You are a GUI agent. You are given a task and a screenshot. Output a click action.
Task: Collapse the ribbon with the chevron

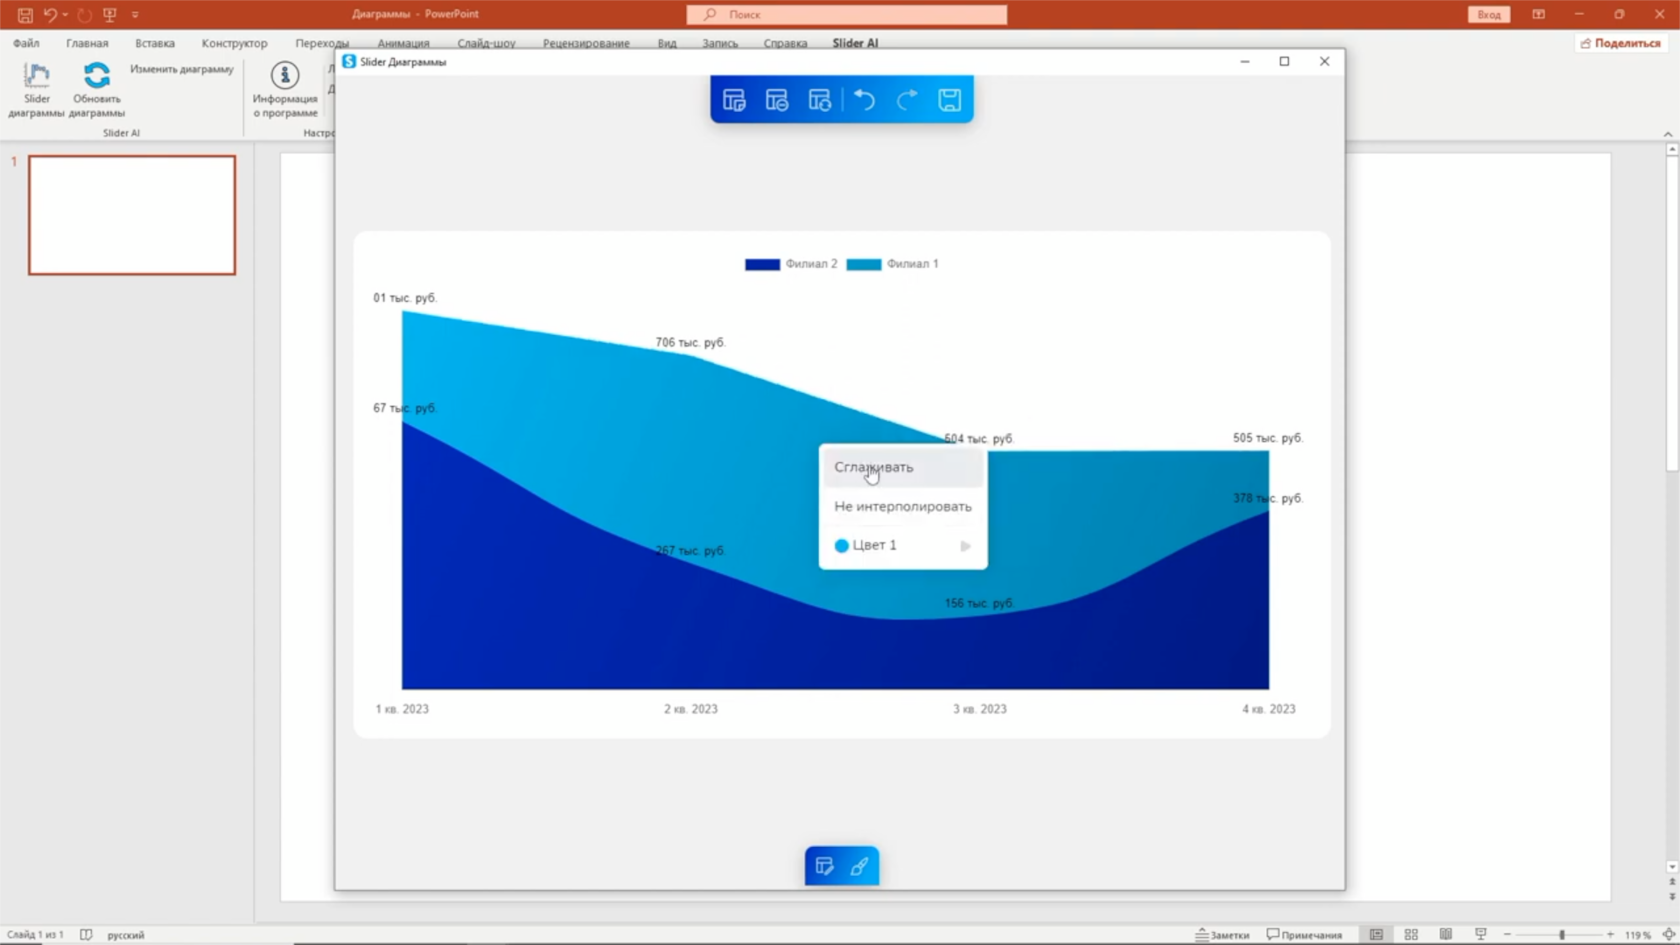1667,133
